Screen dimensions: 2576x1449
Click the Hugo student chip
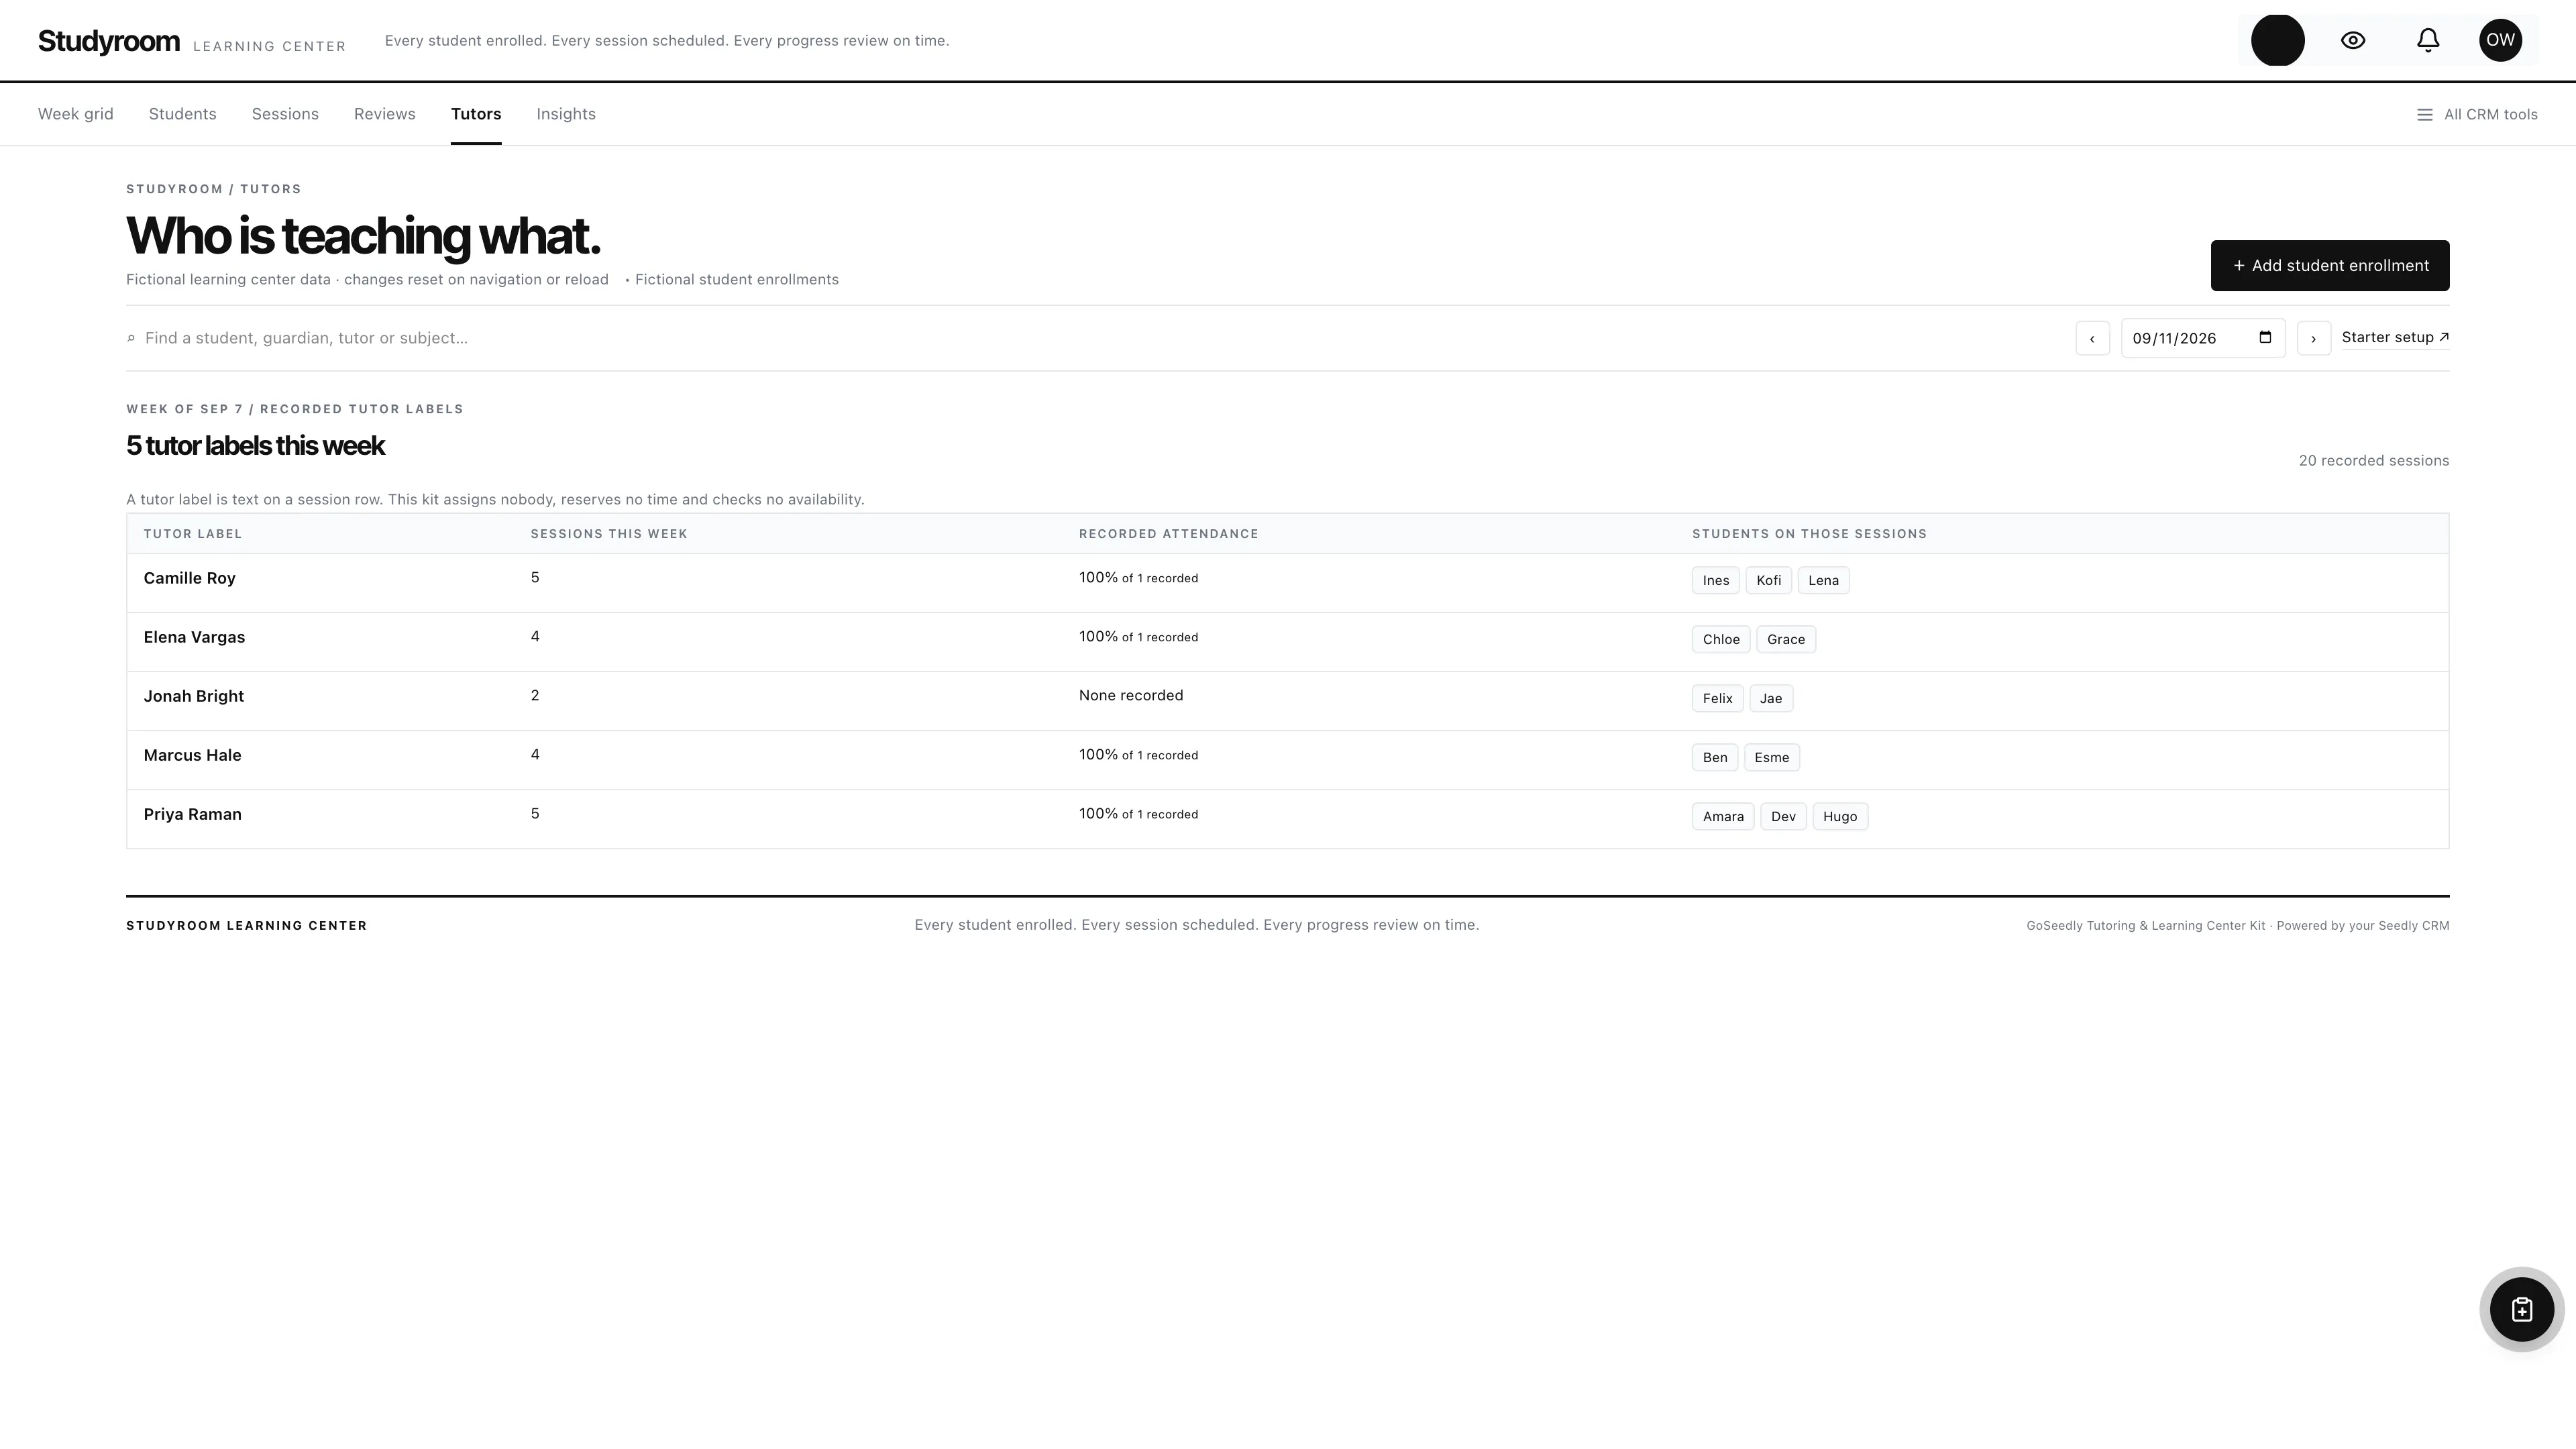(x=1840, y=817)
